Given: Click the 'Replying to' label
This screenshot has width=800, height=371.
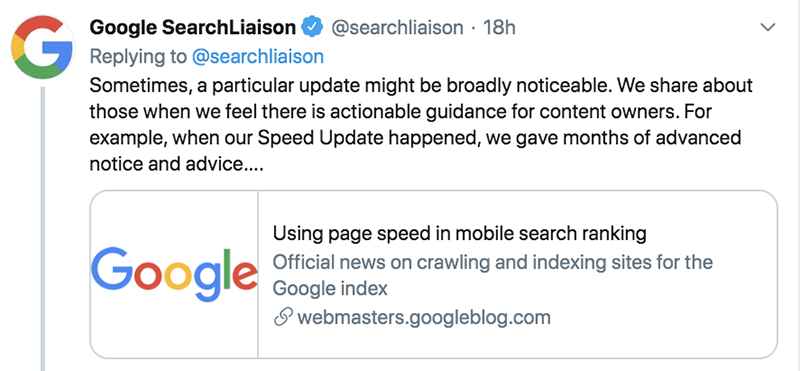Looking at the screenshot, I should point(138,57).
